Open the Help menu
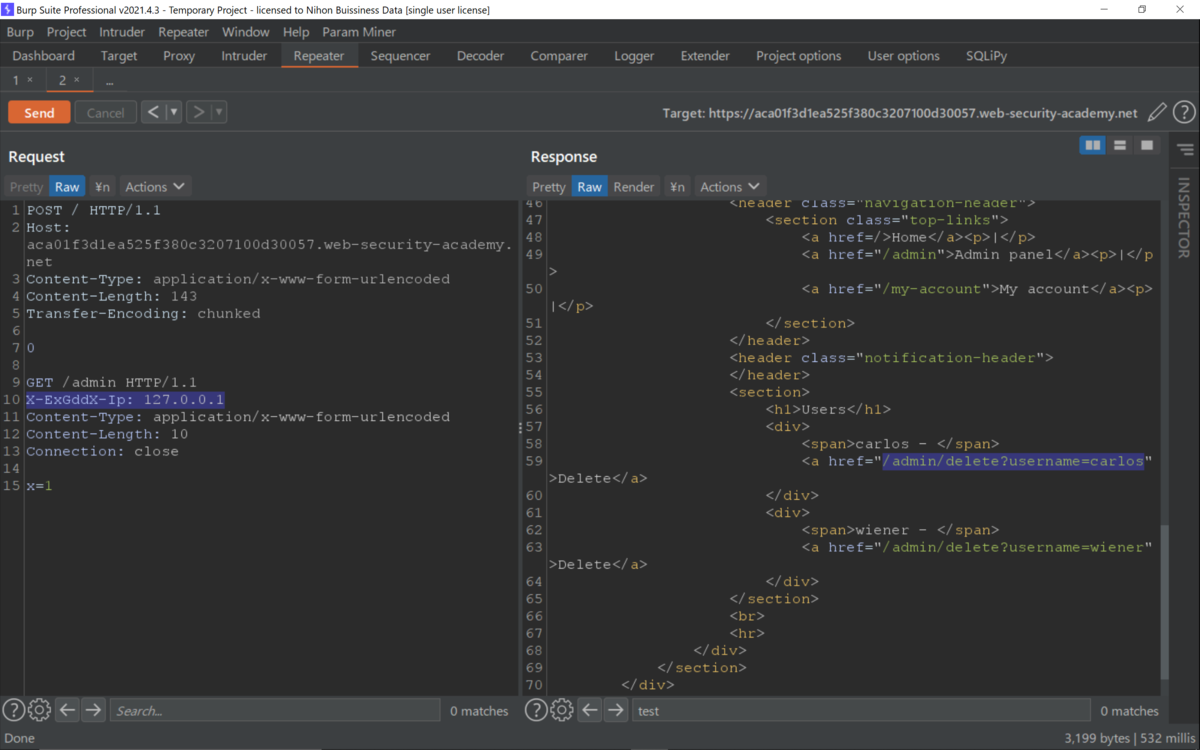Viewport: 1200px width, 750px height. tap(296, 32)
